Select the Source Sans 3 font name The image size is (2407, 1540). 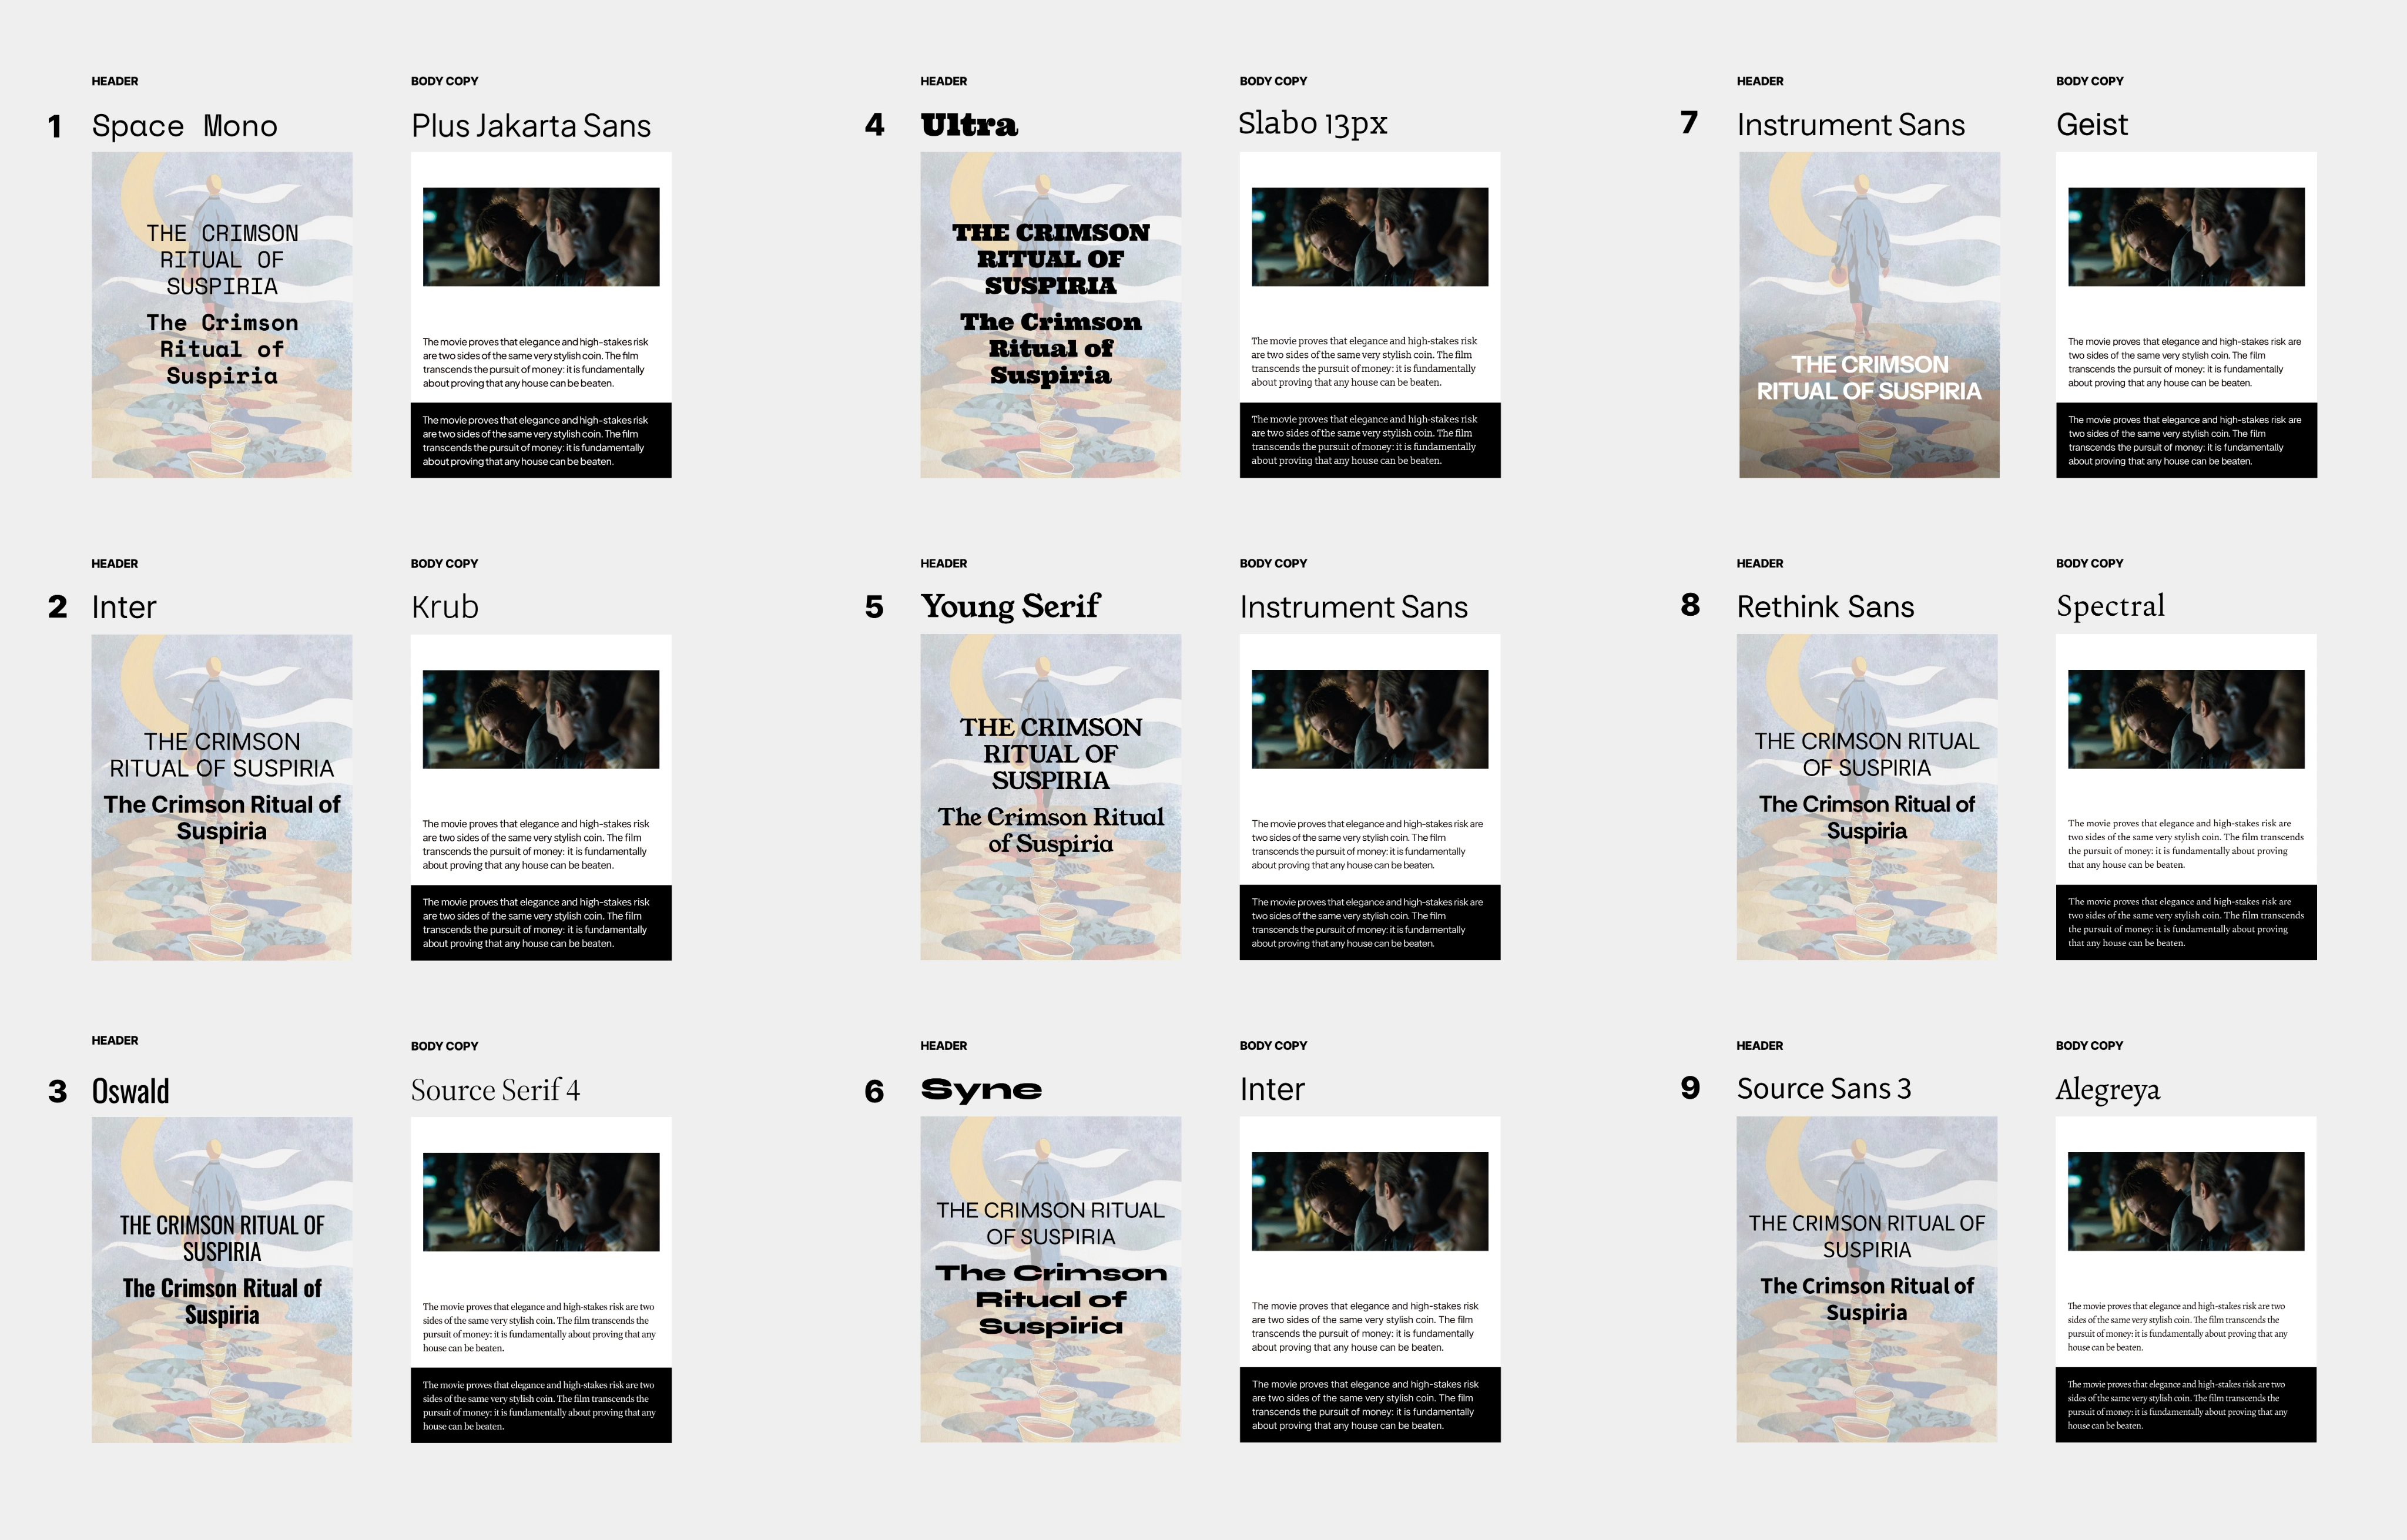1824,1089
